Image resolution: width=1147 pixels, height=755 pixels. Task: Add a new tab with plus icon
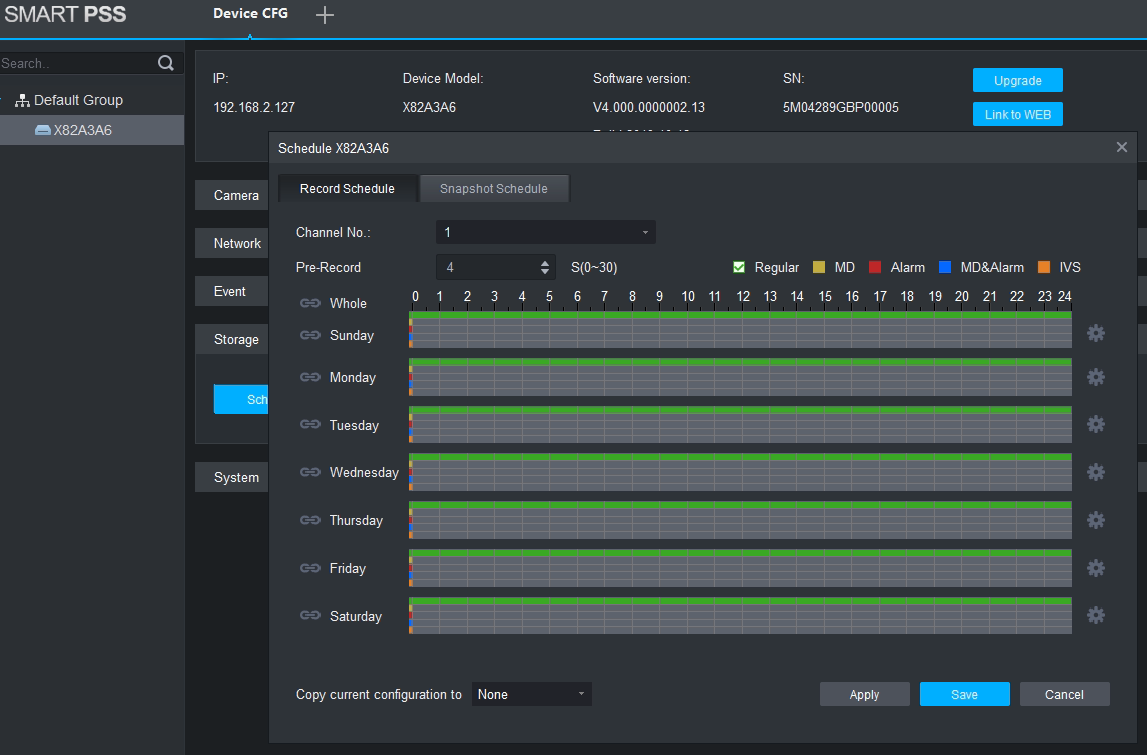(325, 15)
